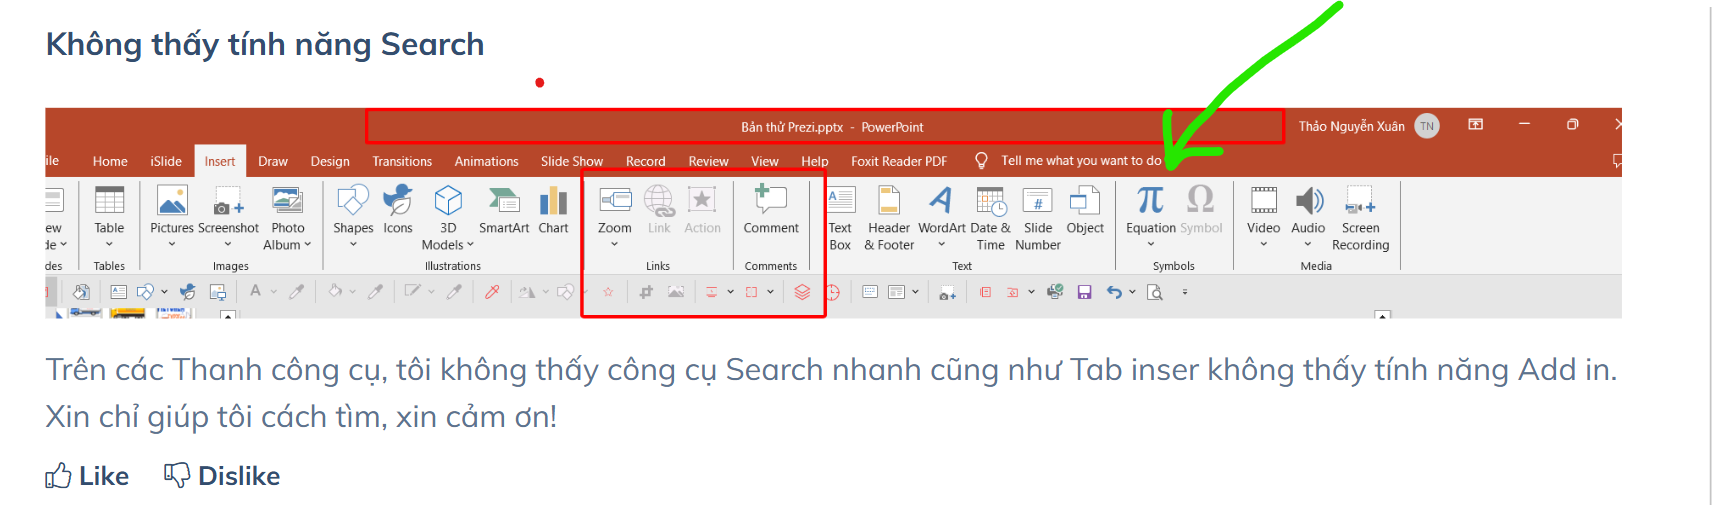Screen dimensions: 1715x505
Task: Click the crop icon in quick toolbar
Action: [646, 292]
